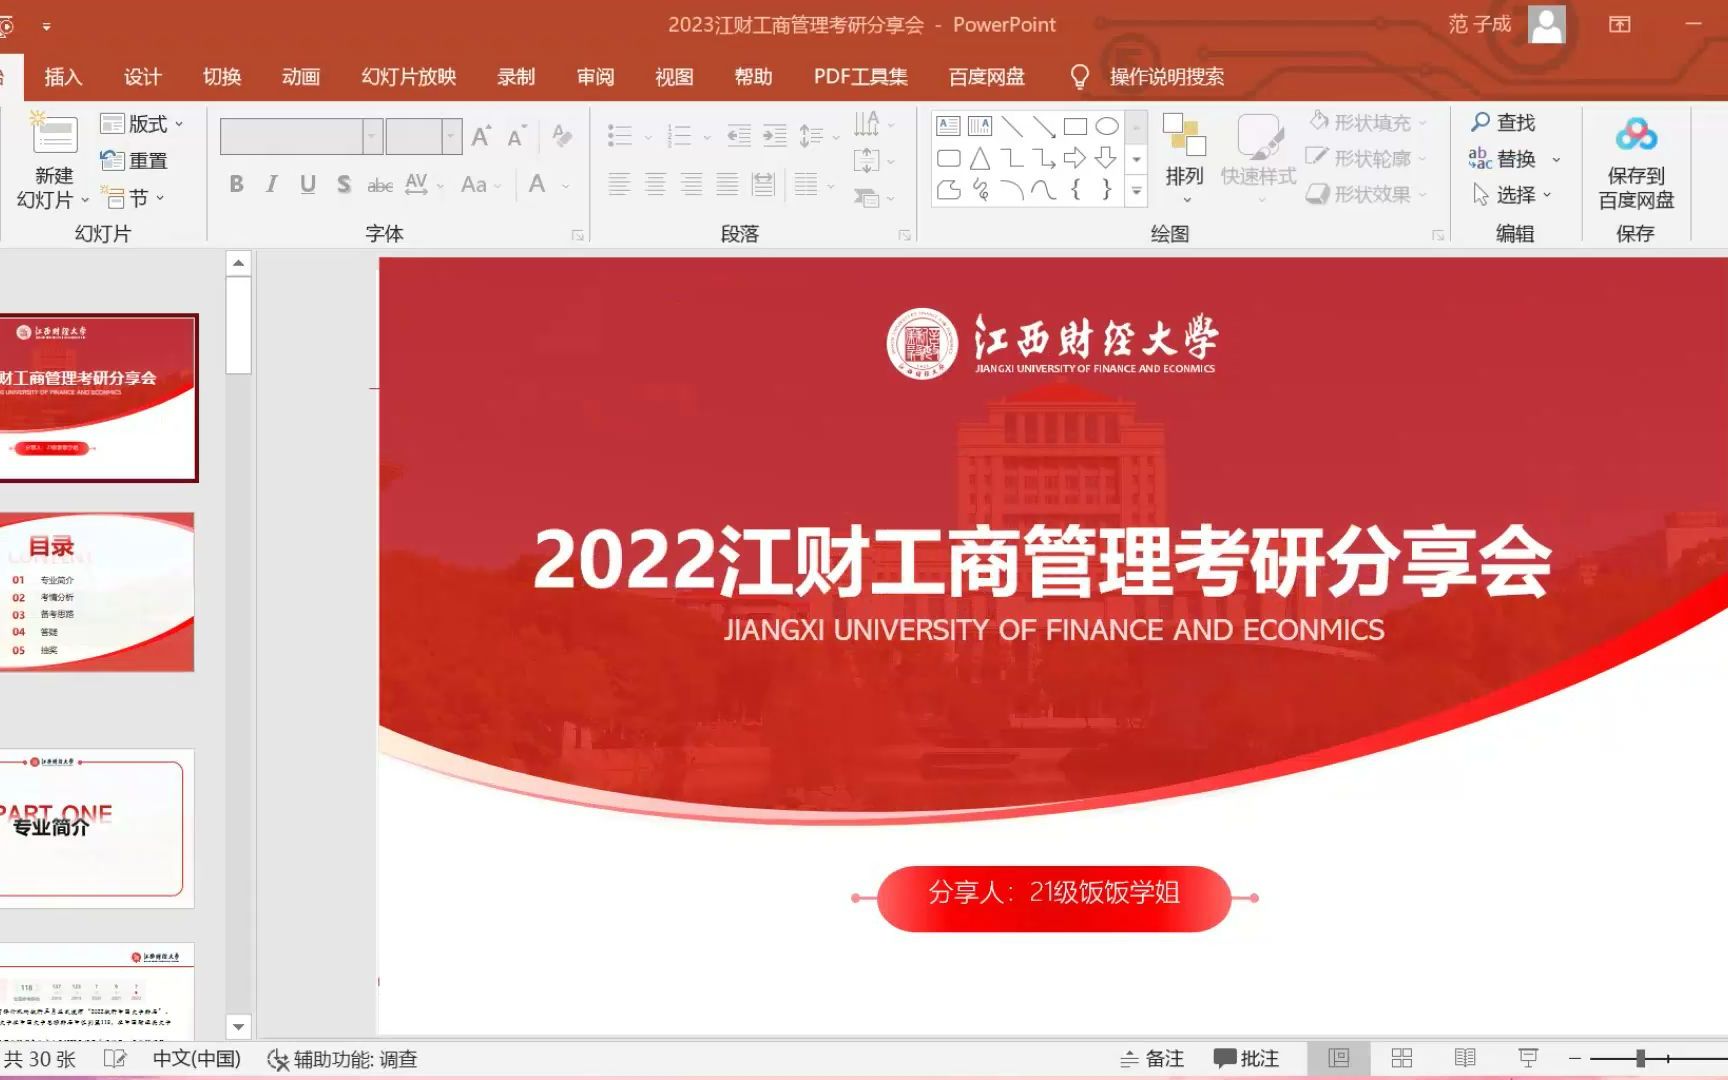The width and height of the screenshot is (1728, 1080).
Task: Center align text
Action: [655, 184]
